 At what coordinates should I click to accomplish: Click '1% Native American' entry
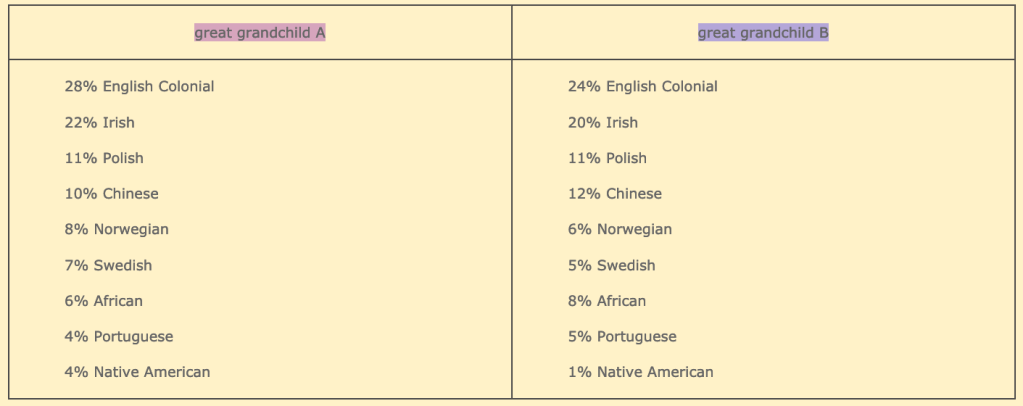(640, 373)
